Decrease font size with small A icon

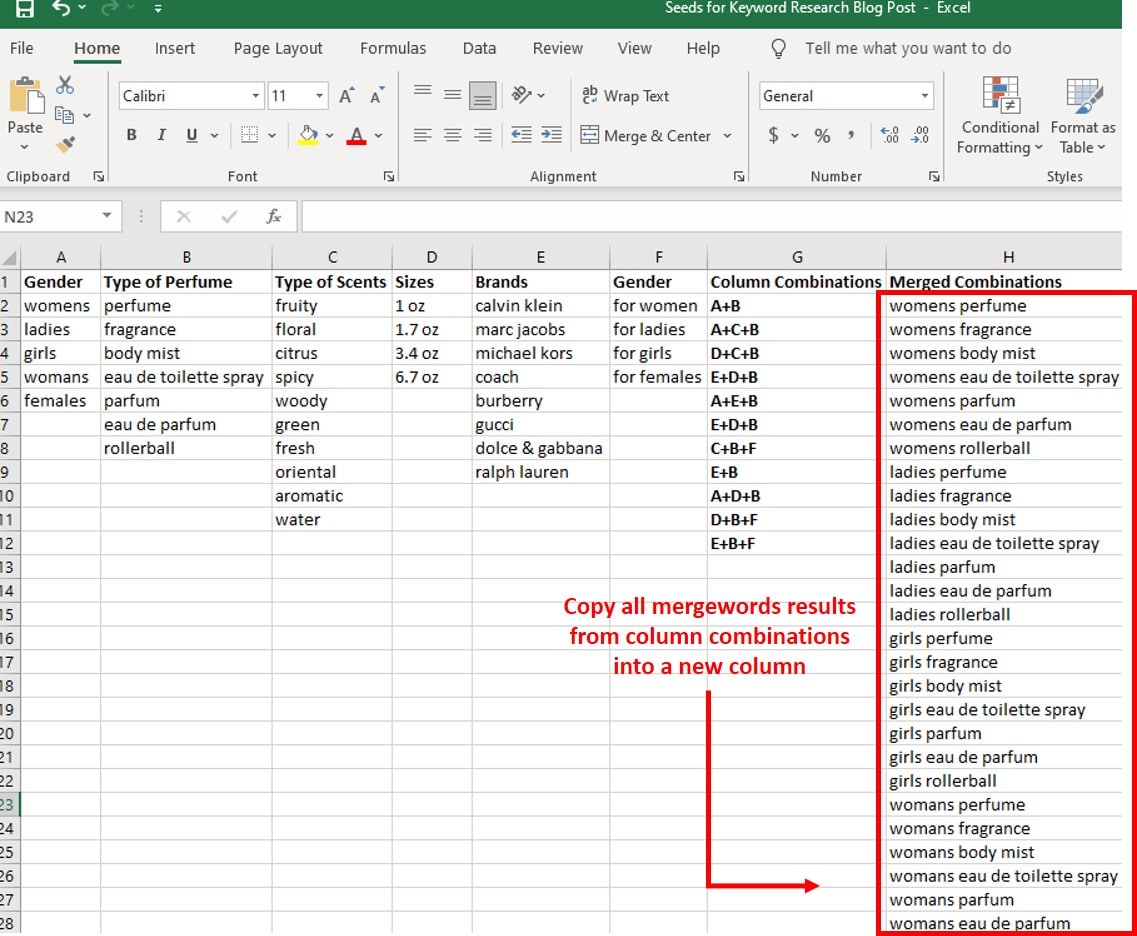point(377,96)
